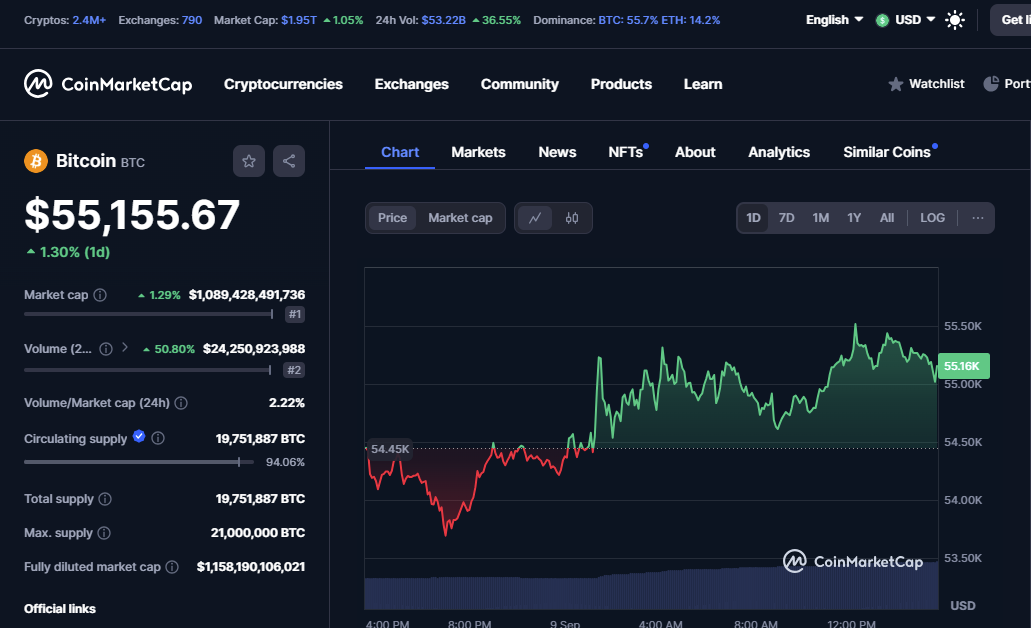Select the 7D time range
Viewport: 1031px width, 628px height.
pos(786,218)
